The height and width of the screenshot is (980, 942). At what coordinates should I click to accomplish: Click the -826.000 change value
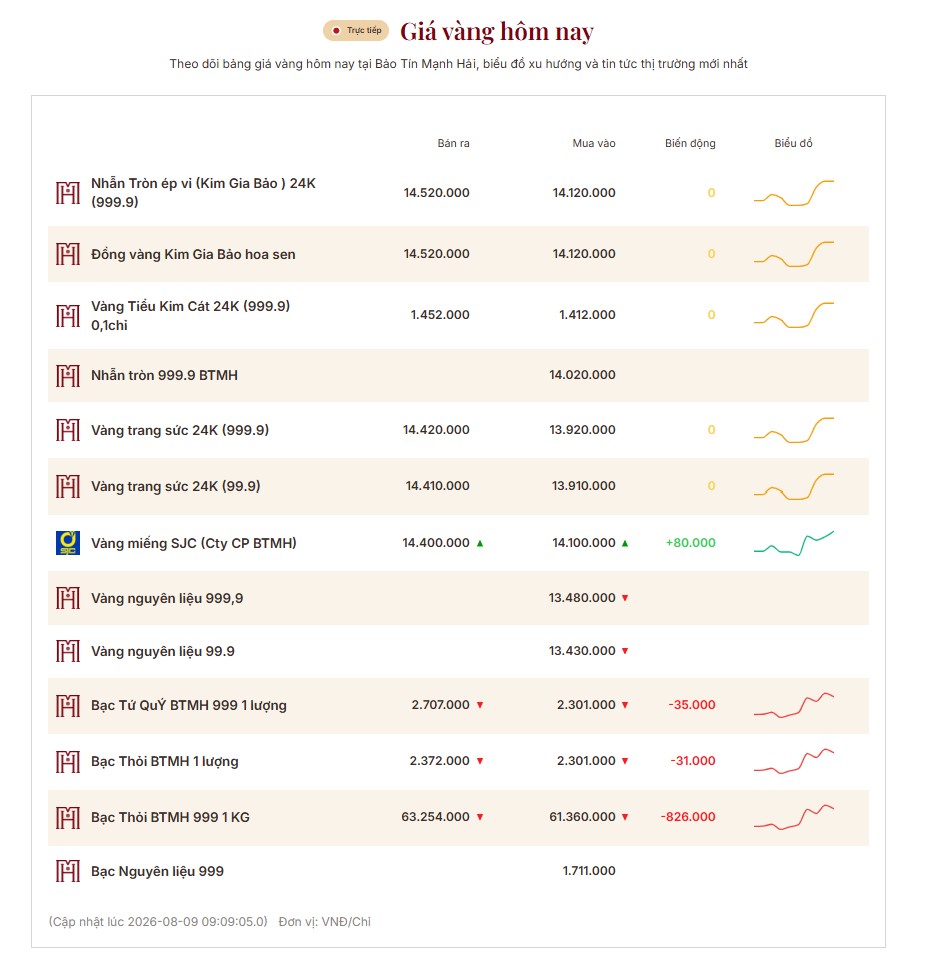click(688, 817)
